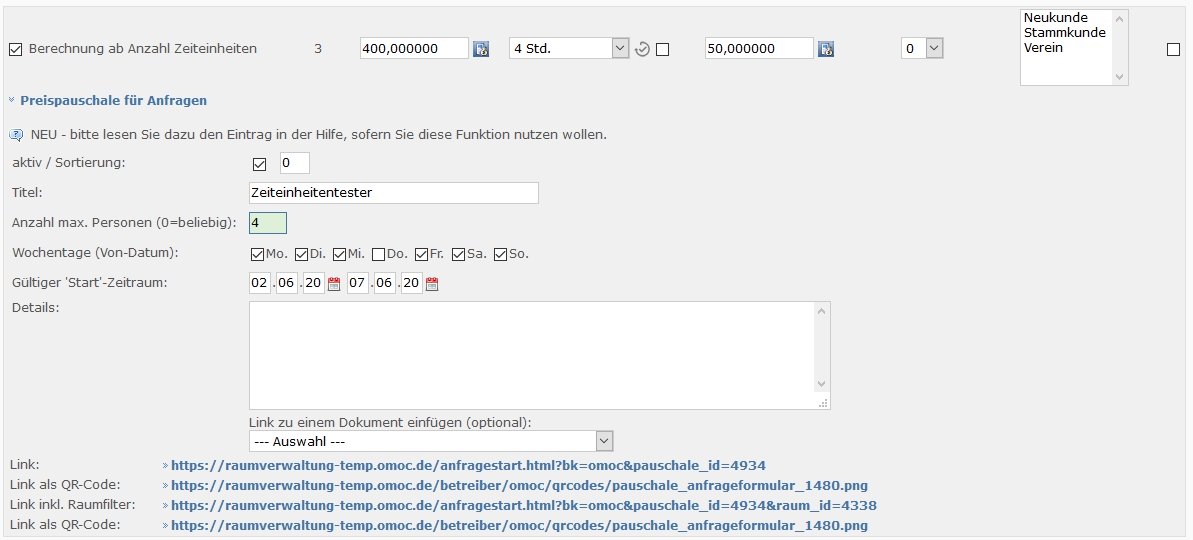Viewport: 1193px width, 540px height.
Task: Tick checkbox right of customer type list
Action: coord(1173,49)
